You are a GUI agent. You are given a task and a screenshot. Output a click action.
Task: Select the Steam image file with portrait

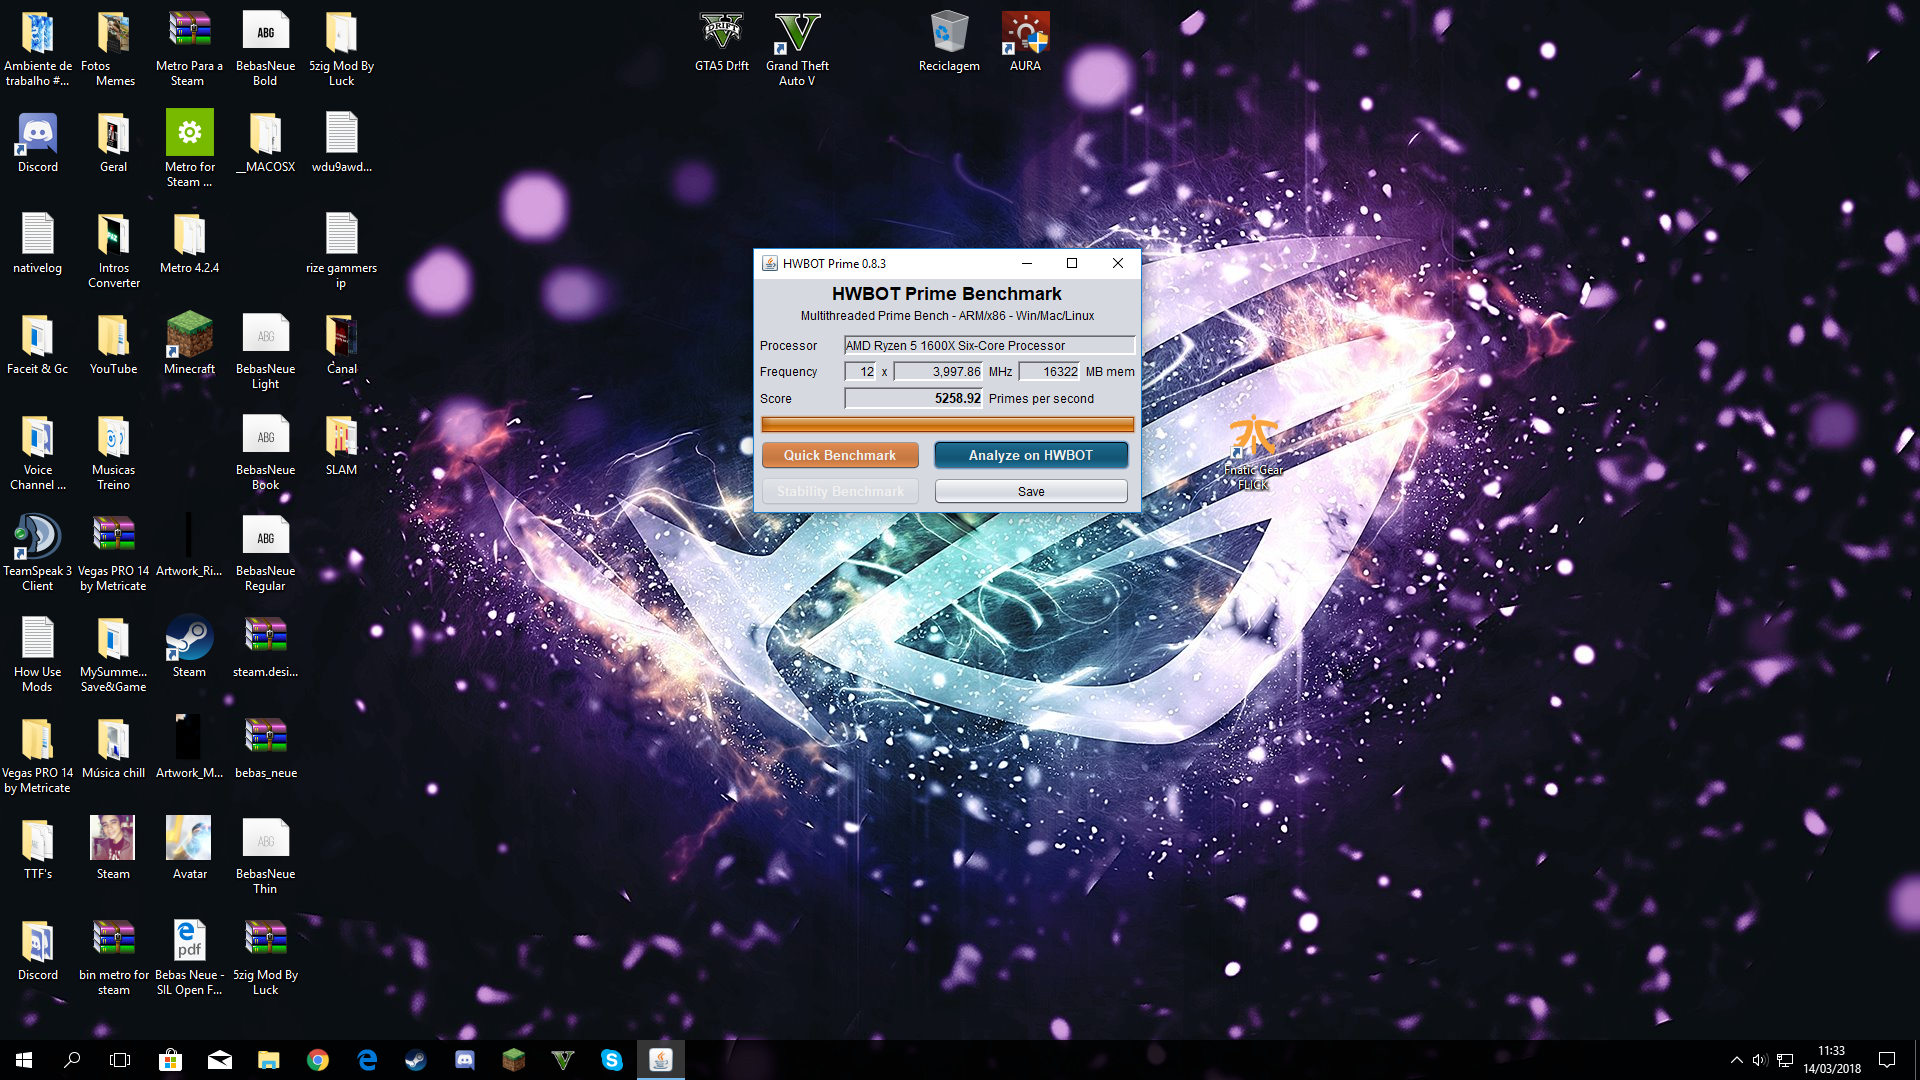[x=113, y=849]
